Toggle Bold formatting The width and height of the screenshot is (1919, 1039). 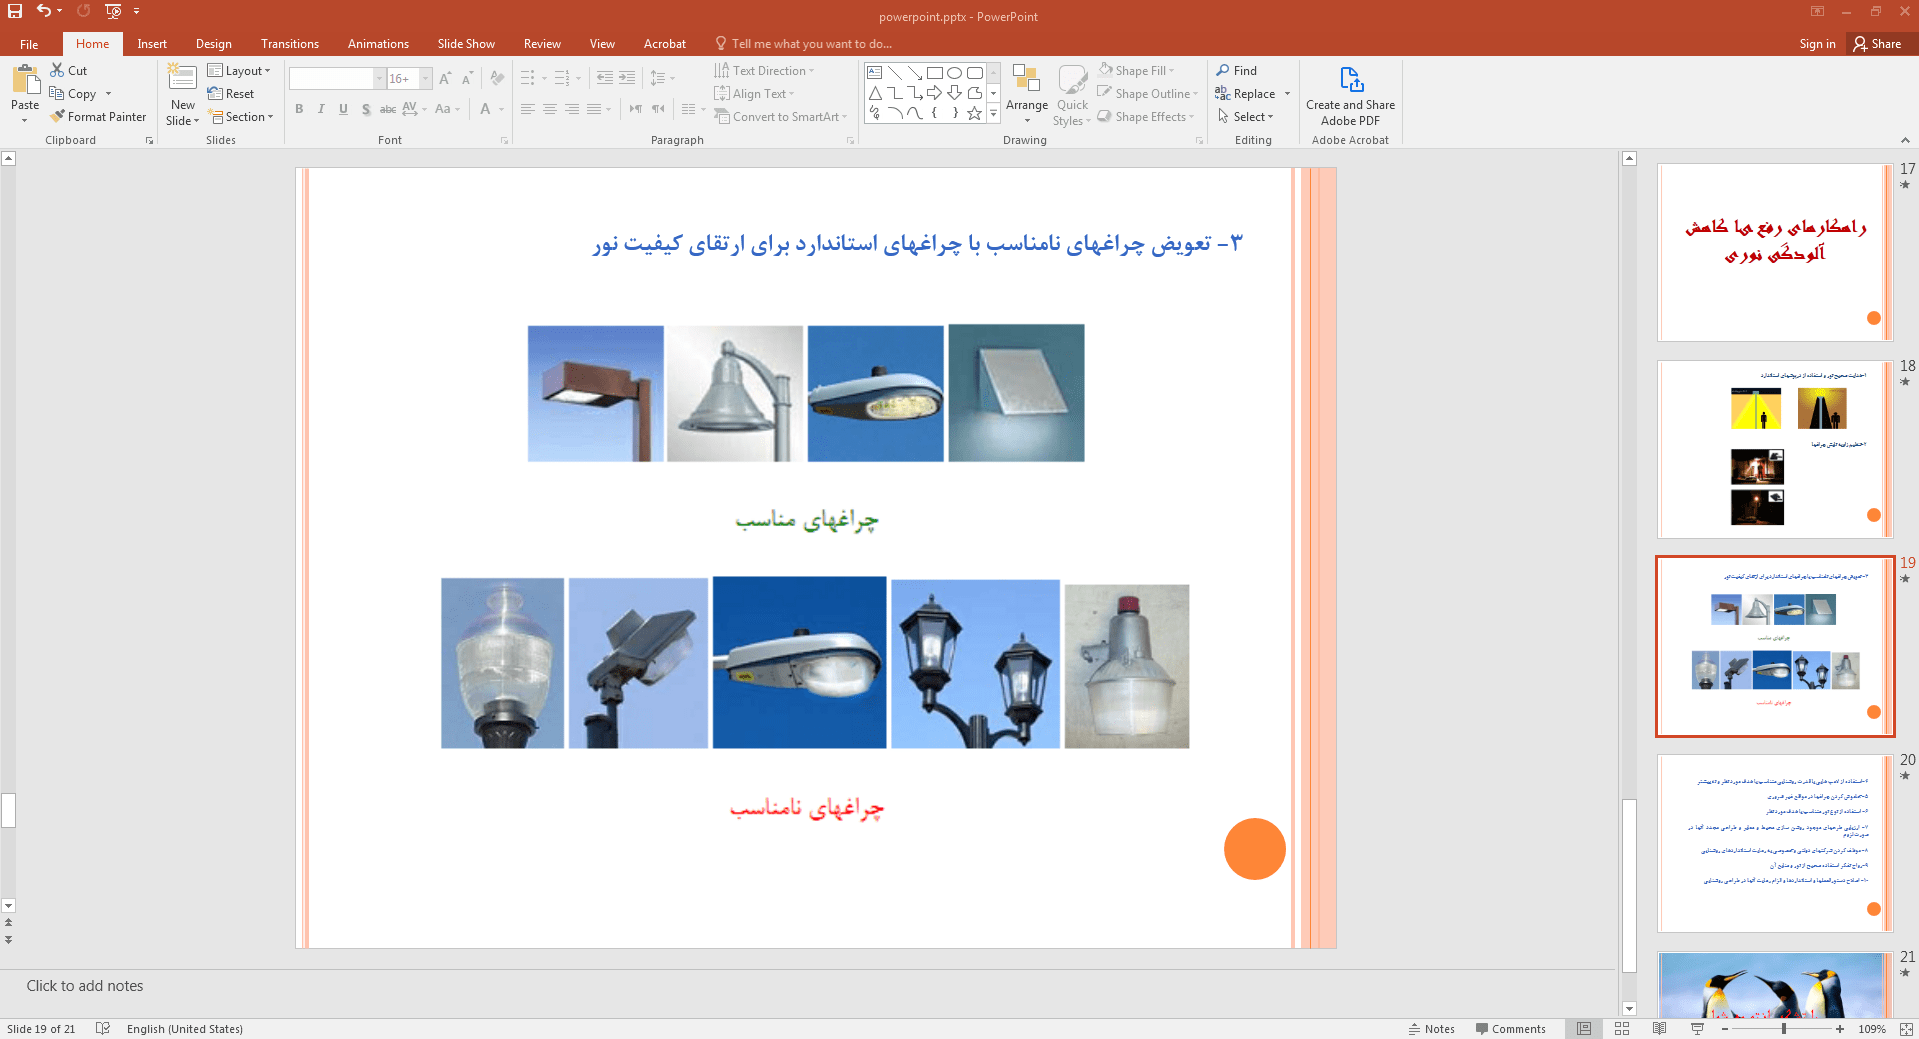(298, 109)
